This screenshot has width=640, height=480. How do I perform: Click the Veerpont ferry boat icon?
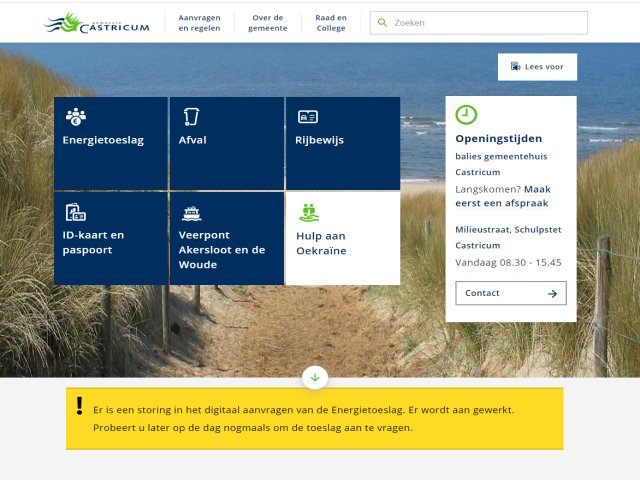click(x=191, y=213)
